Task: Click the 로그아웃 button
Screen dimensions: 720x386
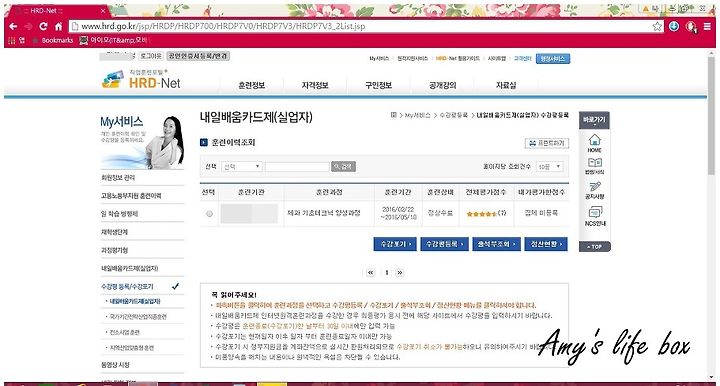Action: tap(151, 56)
